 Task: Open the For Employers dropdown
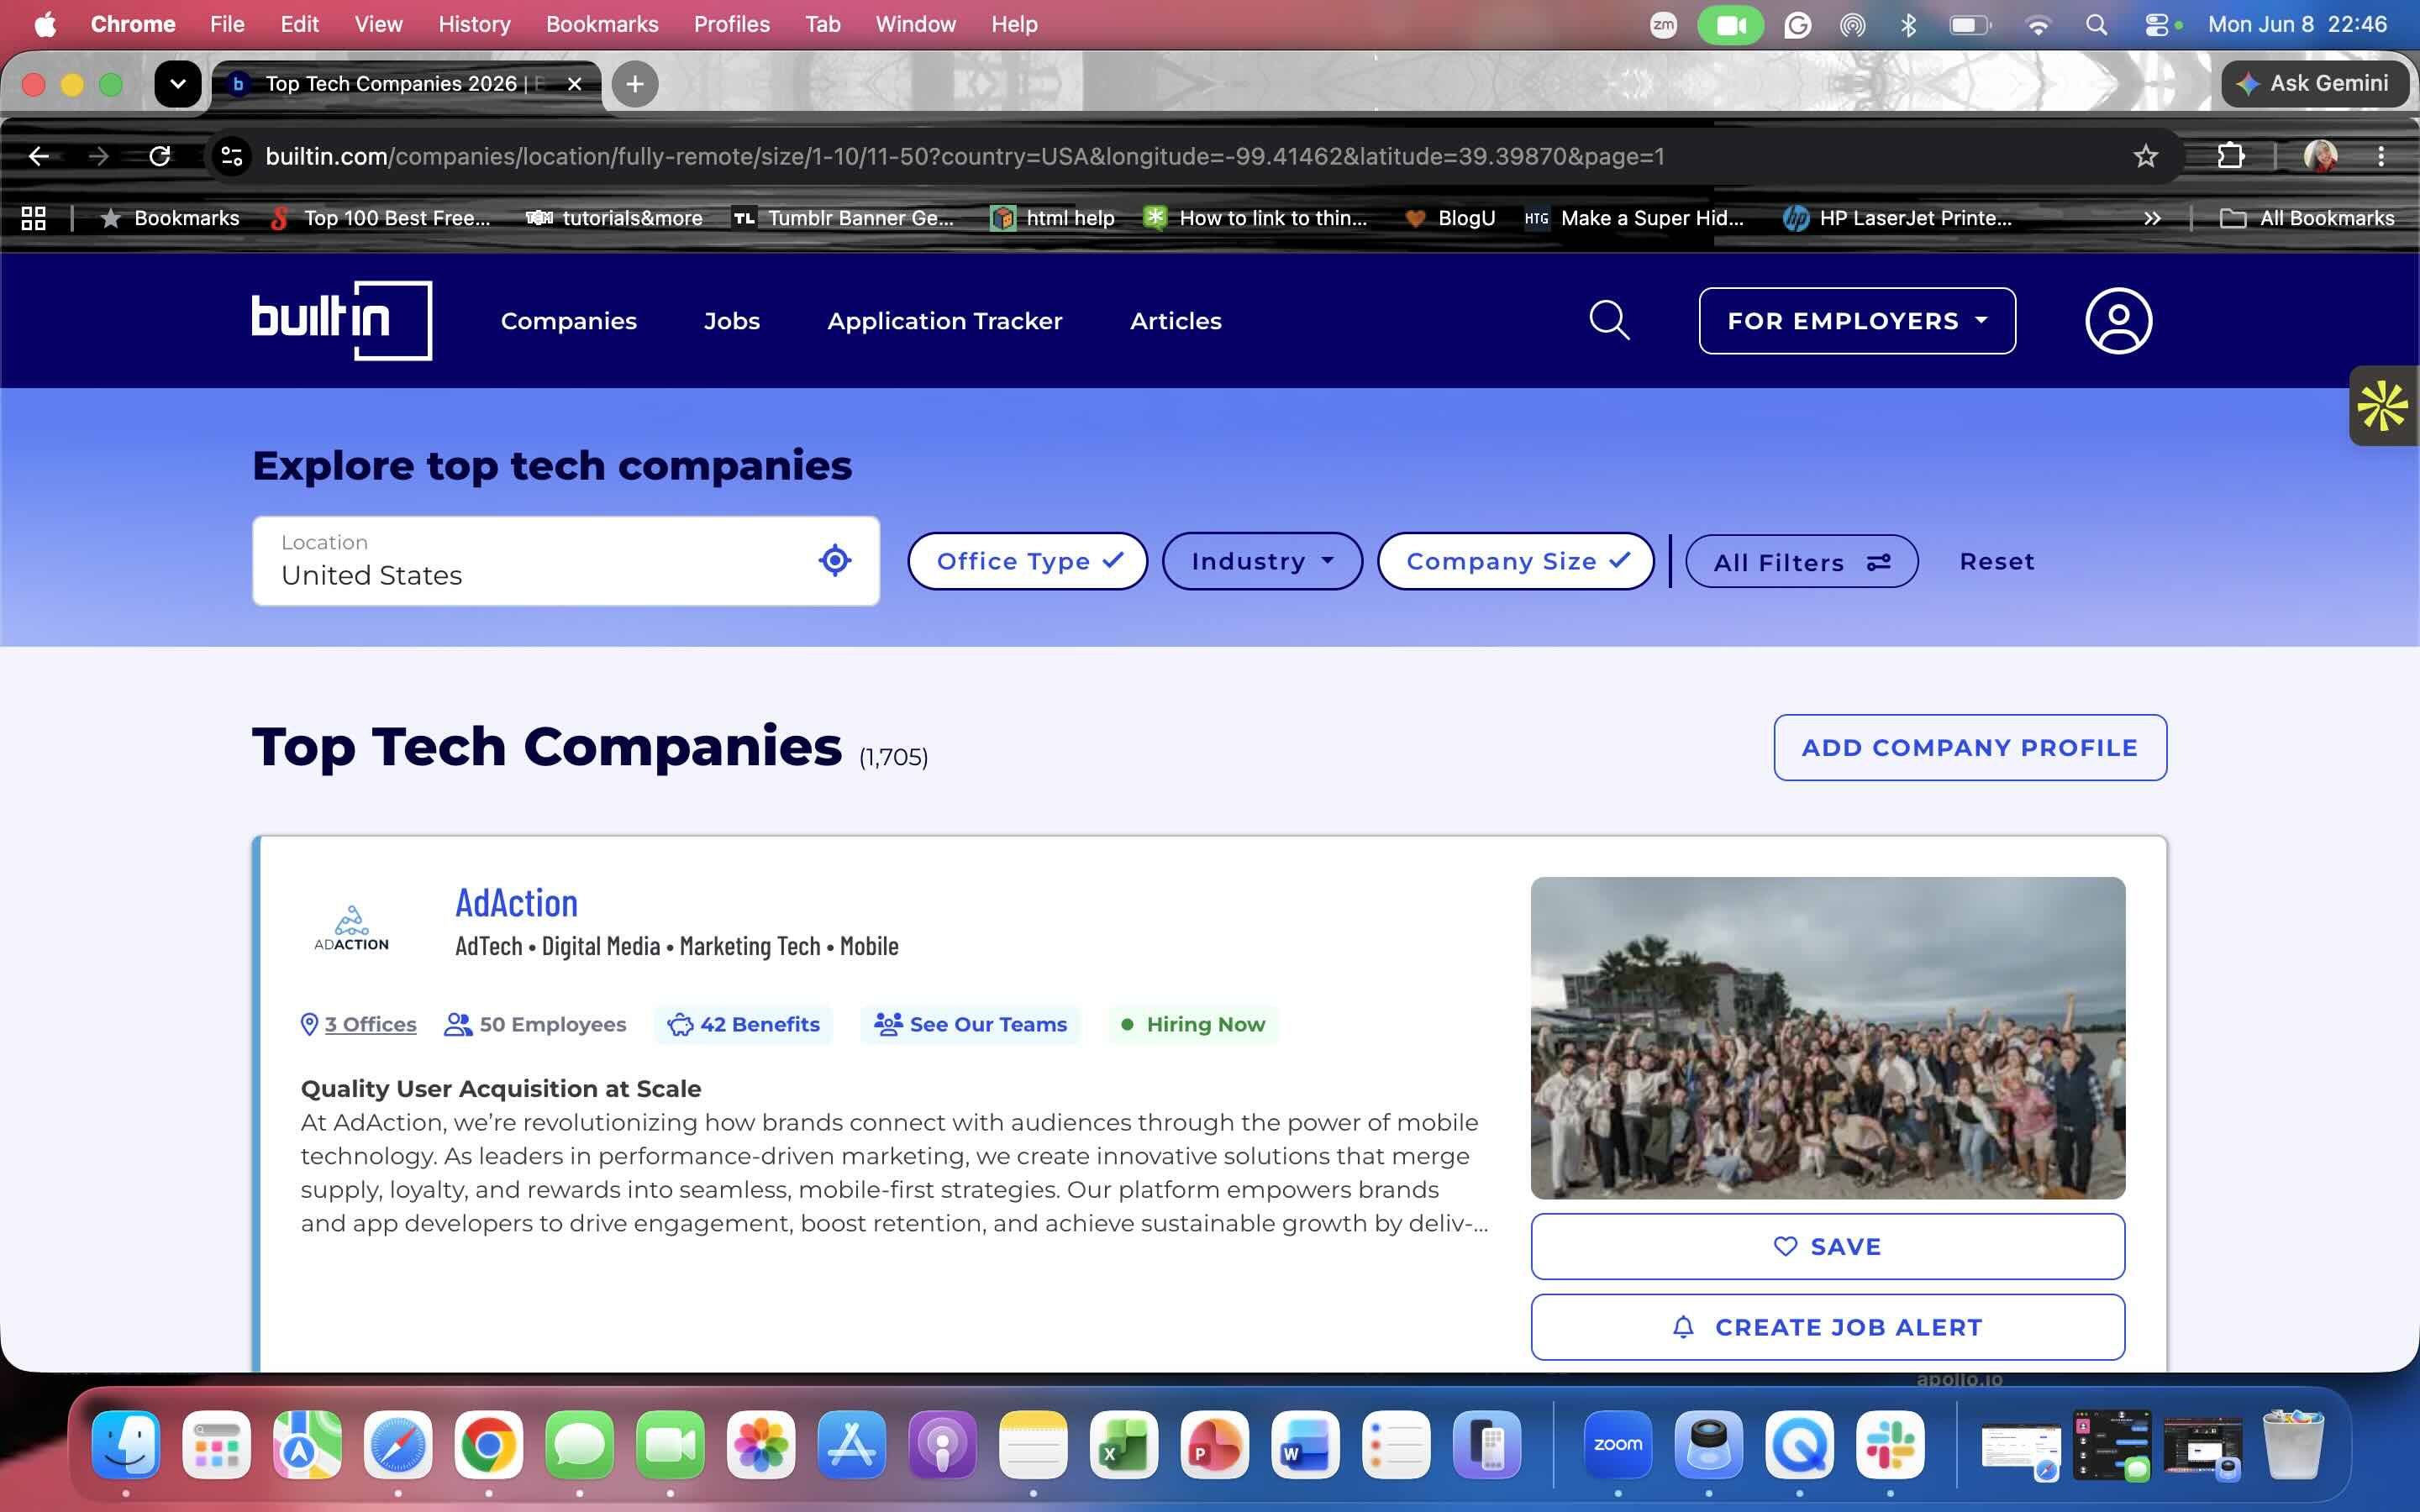pyautogui.click(x=1857, y=321)
